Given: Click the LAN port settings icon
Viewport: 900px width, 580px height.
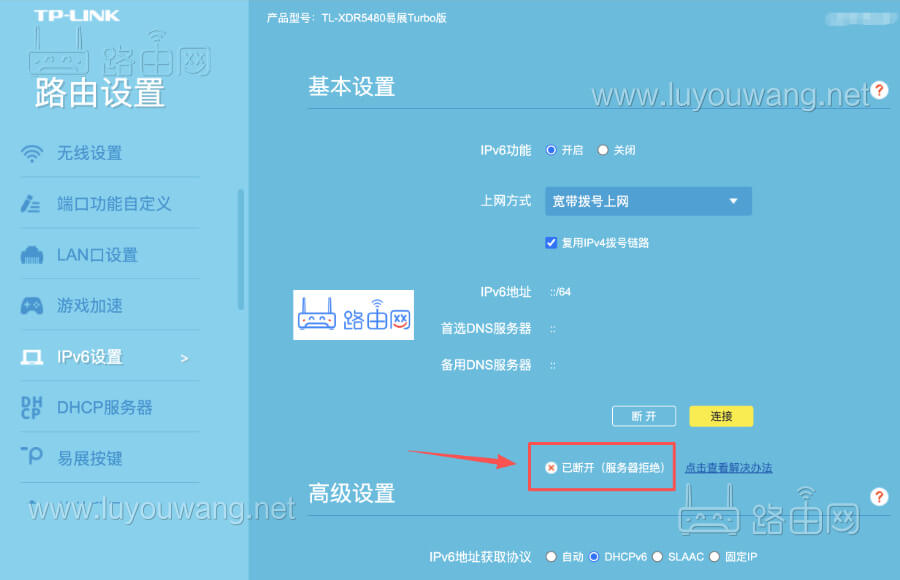Looking at the screenshot, I should point(32,255).
